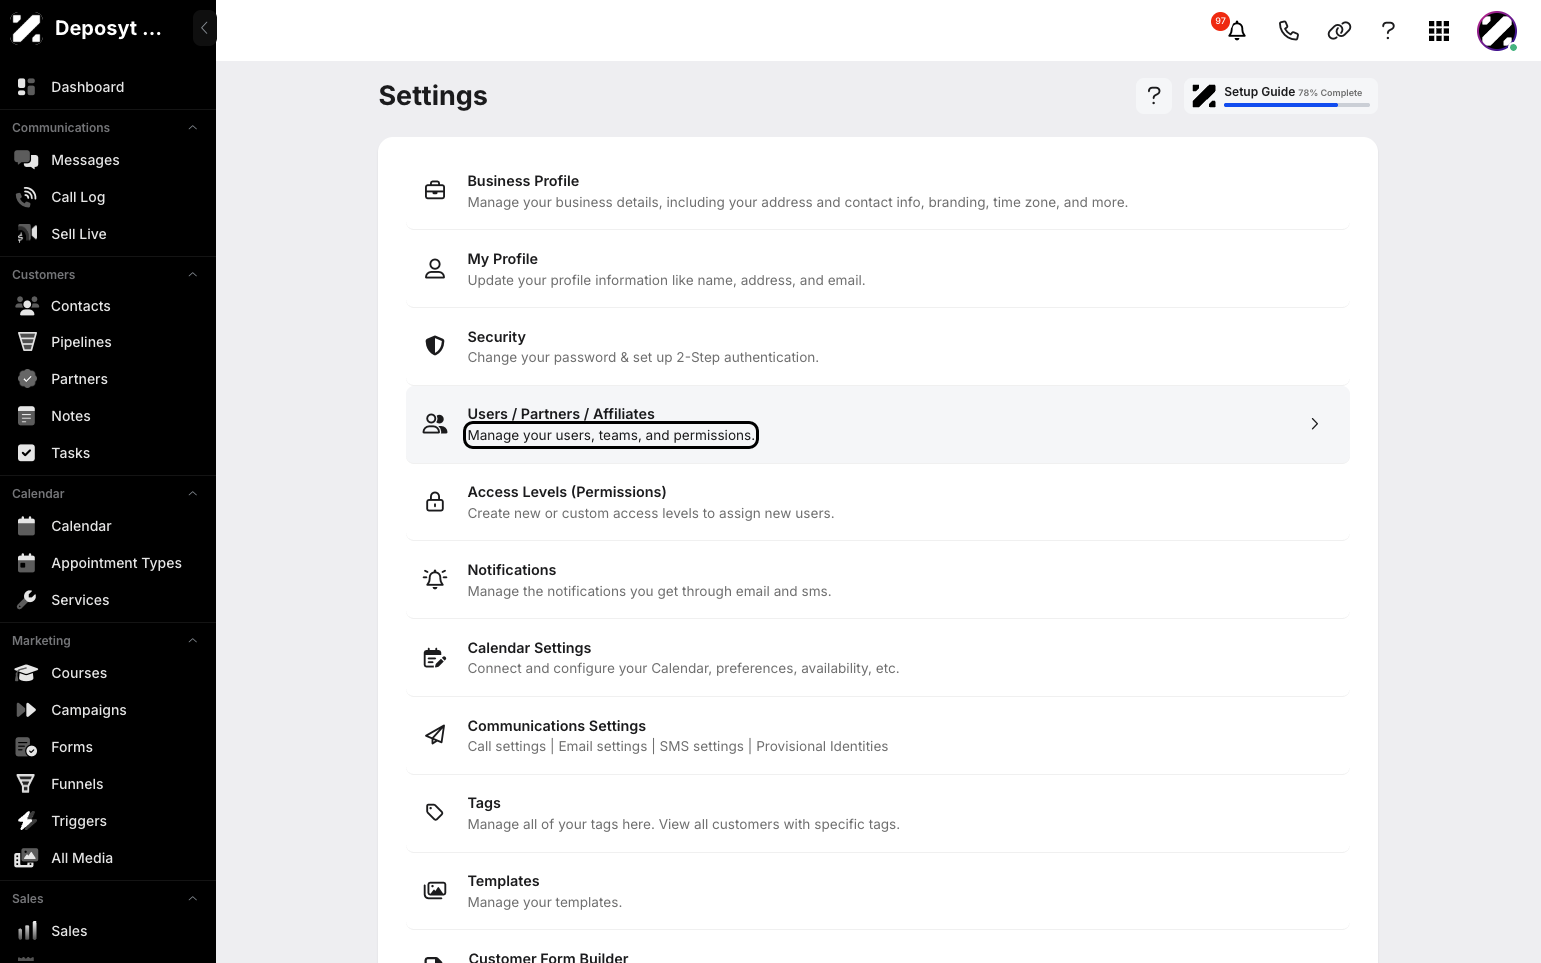Open All Media in the sidebar

click(x=108, y=858)
